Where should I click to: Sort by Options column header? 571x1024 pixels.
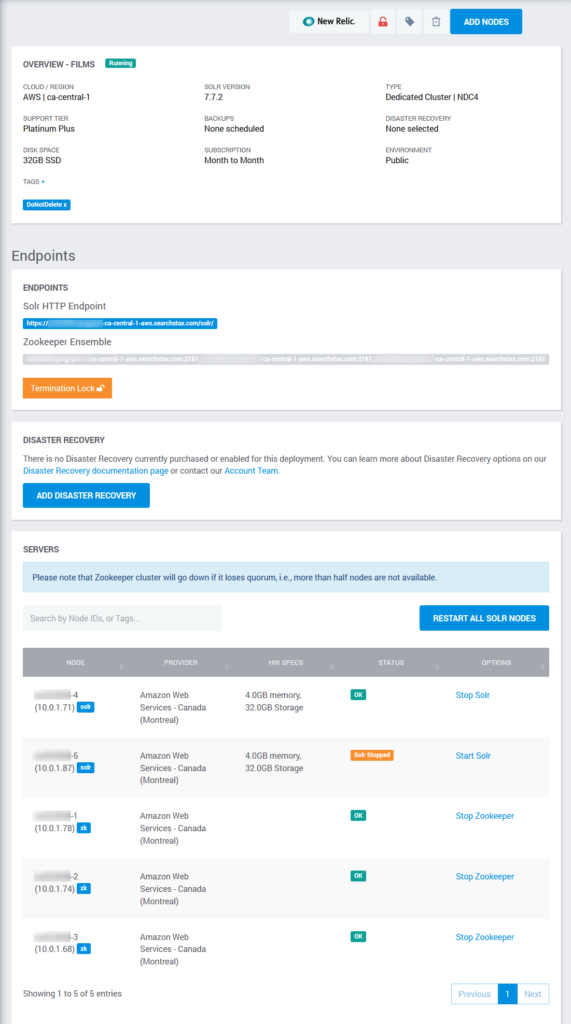coord(496,662)
